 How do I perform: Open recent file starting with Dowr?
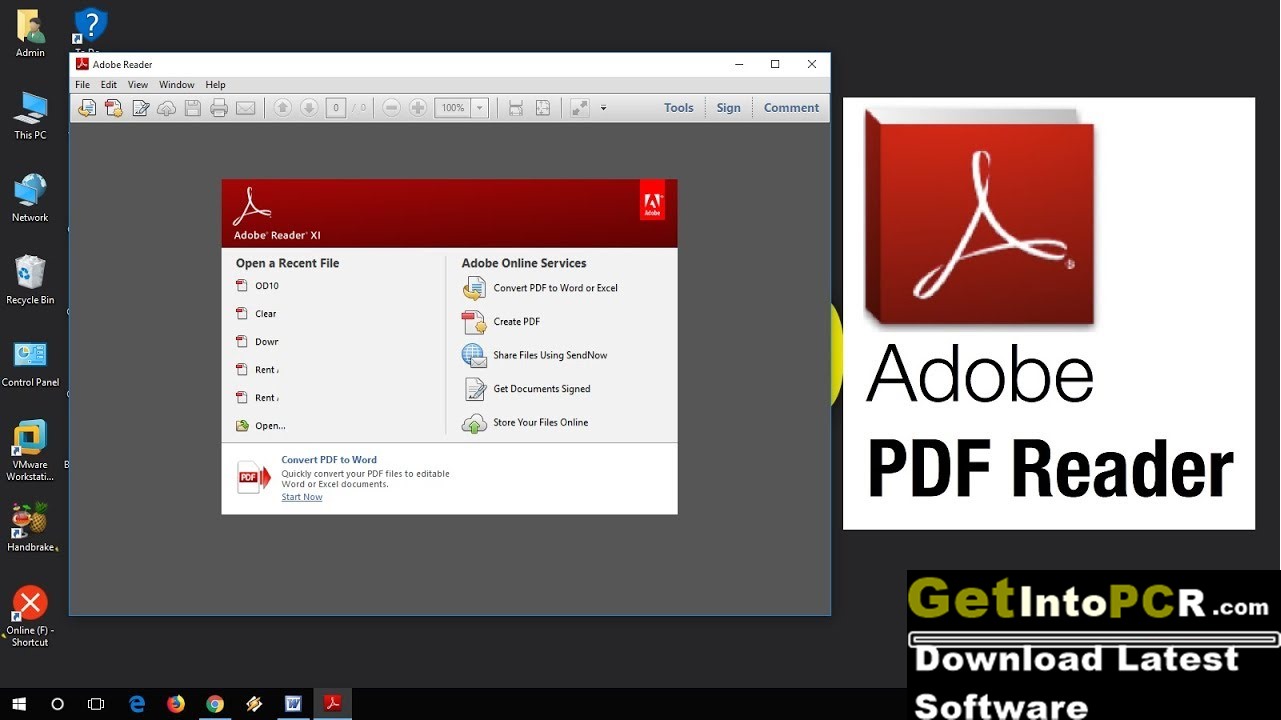pos(257,342)
